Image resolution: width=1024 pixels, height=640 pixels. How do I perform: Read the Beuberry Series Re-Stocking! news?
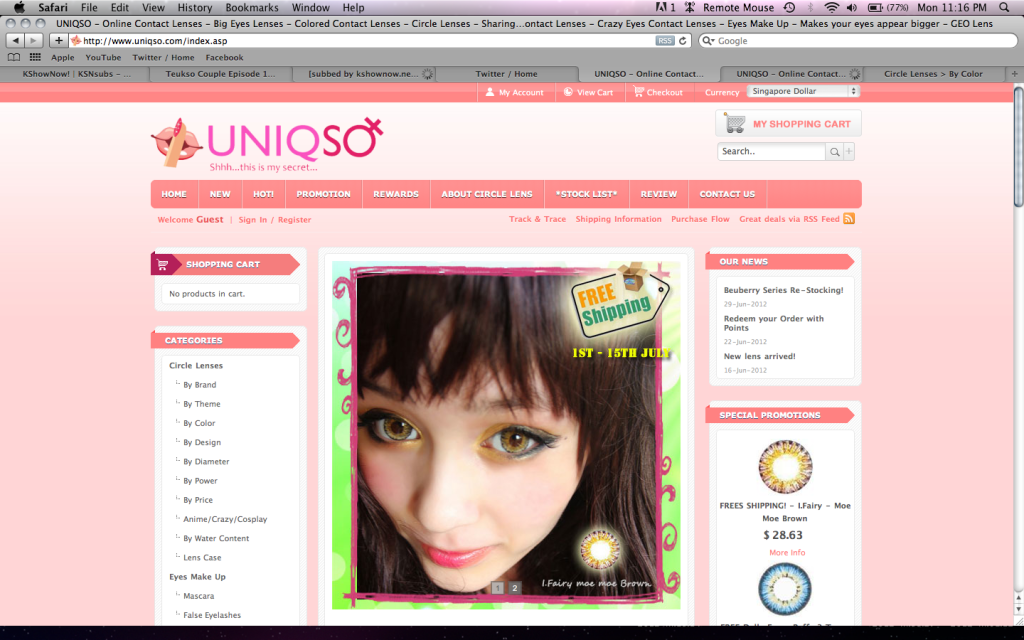click(x=783, y=290)
